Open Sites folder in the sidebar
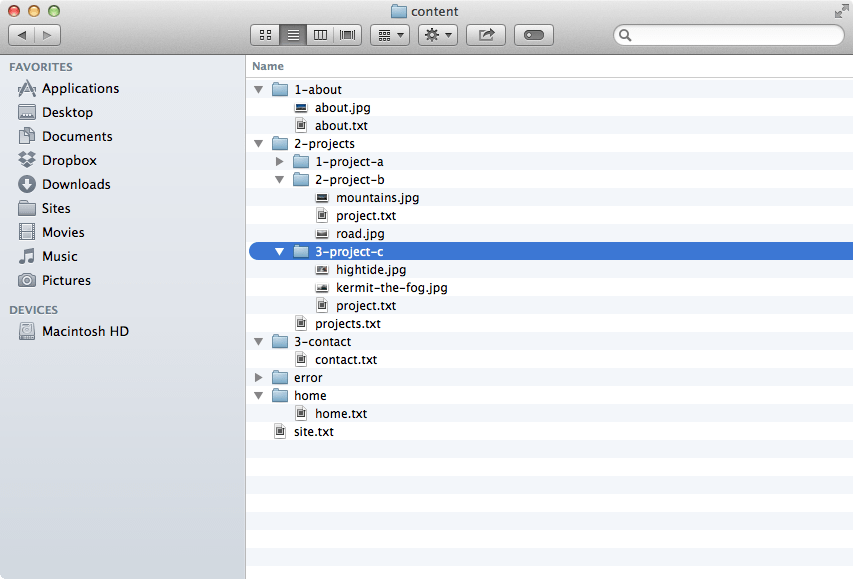The width and height of the screenshot is (853, 579). [44, 208]
